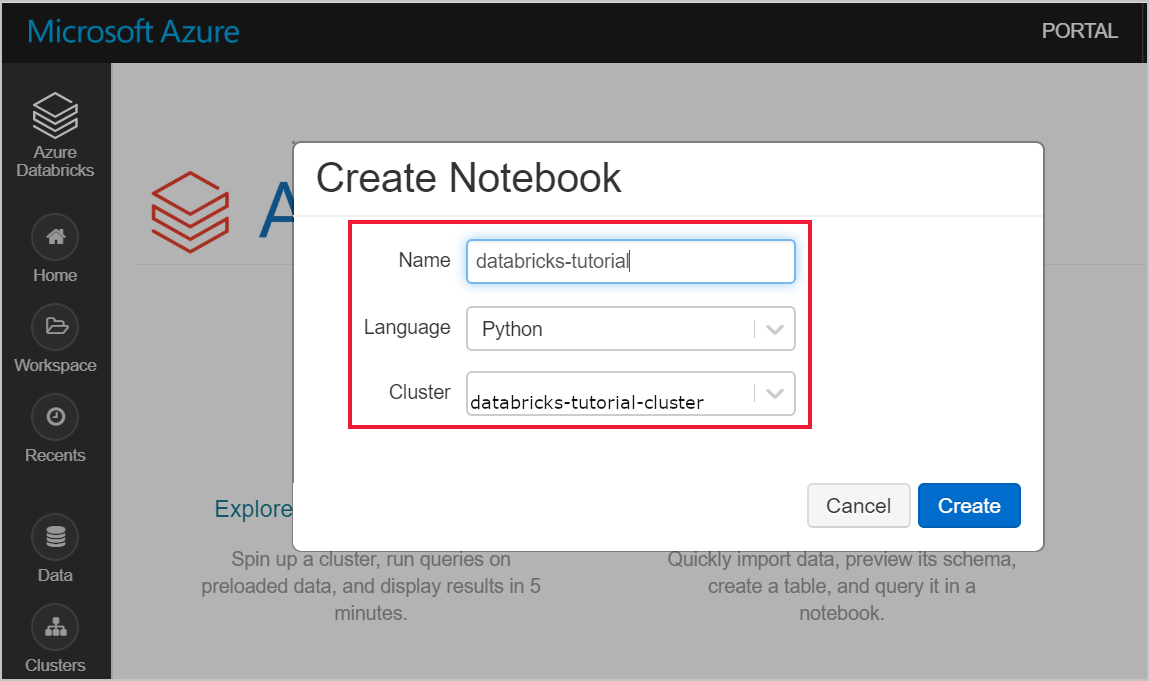
Task: Click the Microsoft Azure brand logo
Action: point(133,32)
